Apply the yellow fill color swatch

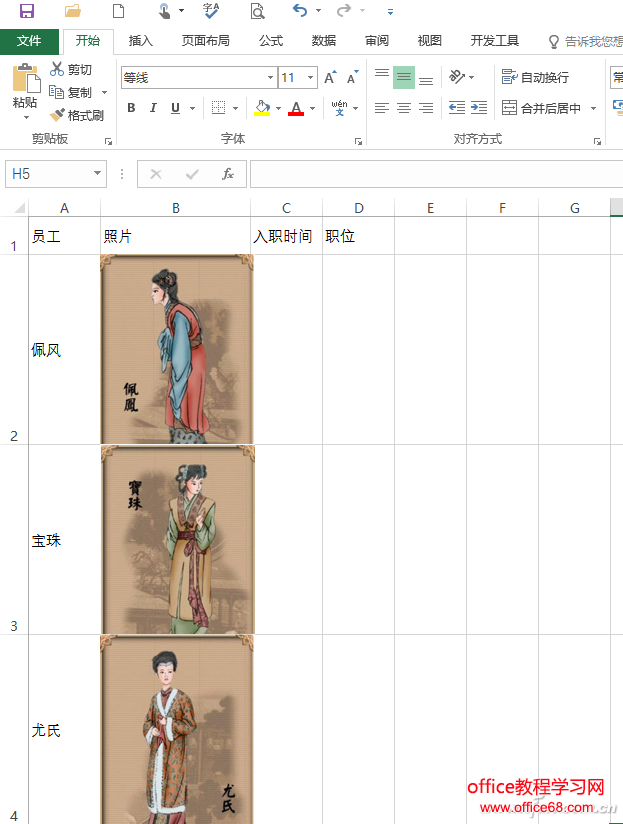[x=262, y=108]
